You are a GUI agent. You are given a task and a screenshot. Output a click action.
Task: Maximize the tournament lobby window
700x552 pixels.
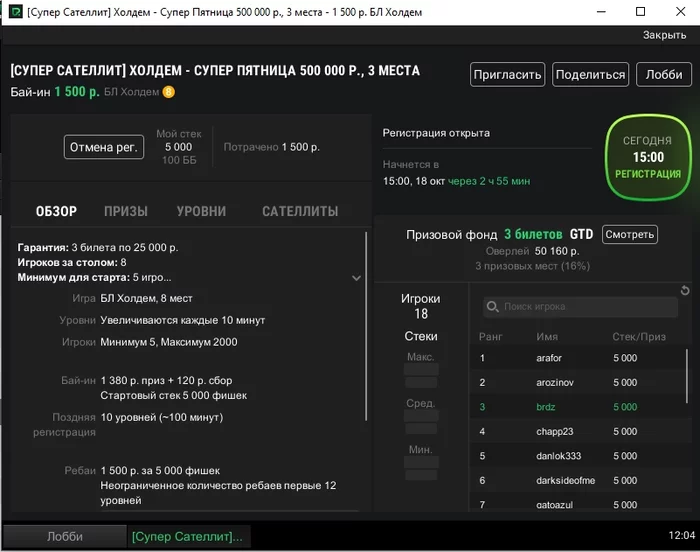tap(640, 12)
